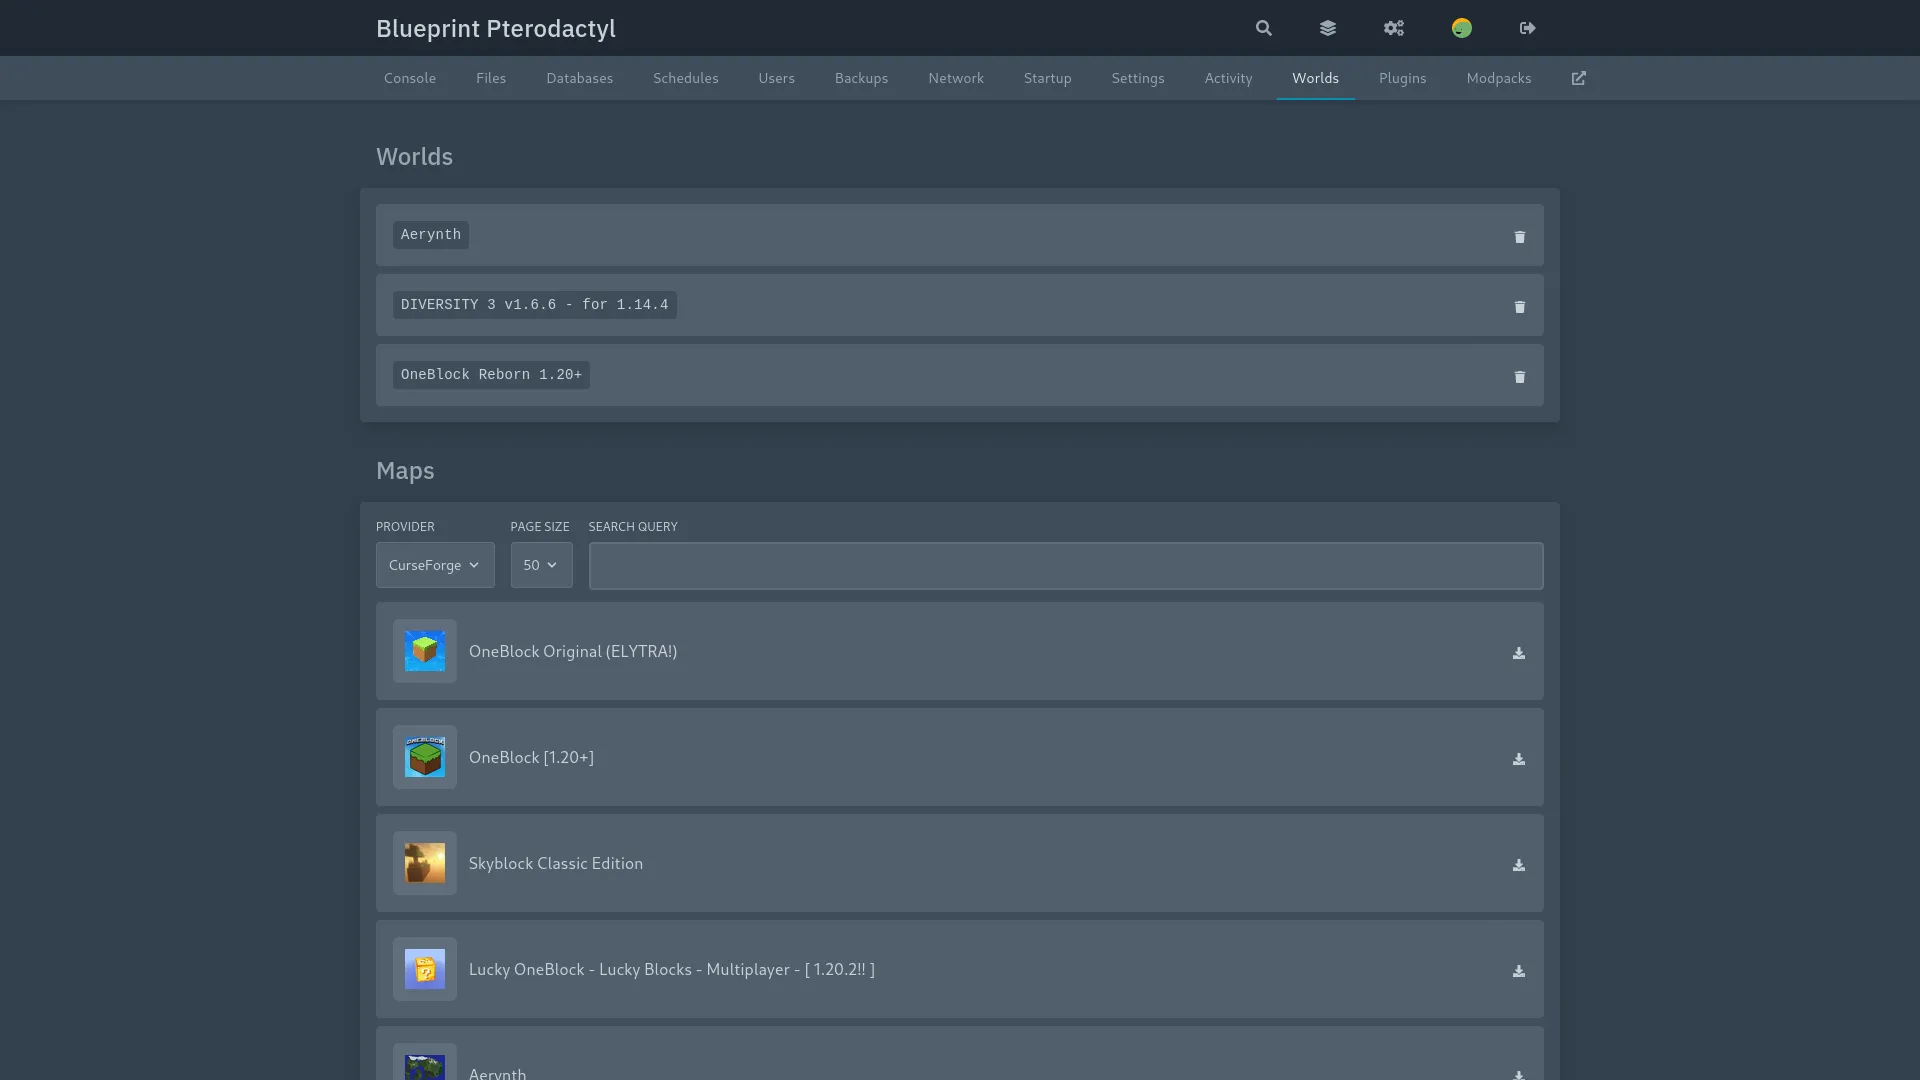The height and width of the screenshot is (1080, 1920).
Task: Download OneBlock Original (ELYTRA!) map
Action: click(x=1518, y=653)
